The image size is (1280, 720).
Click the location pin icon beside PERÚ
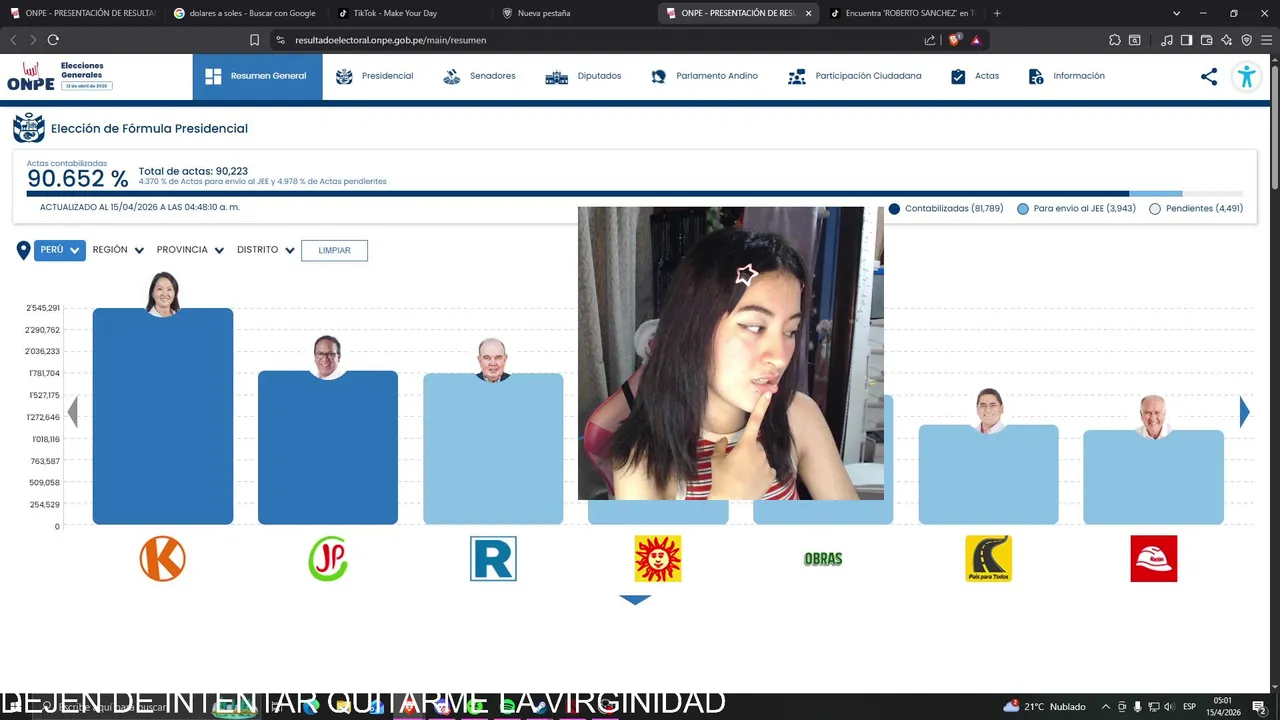[23, 250]
